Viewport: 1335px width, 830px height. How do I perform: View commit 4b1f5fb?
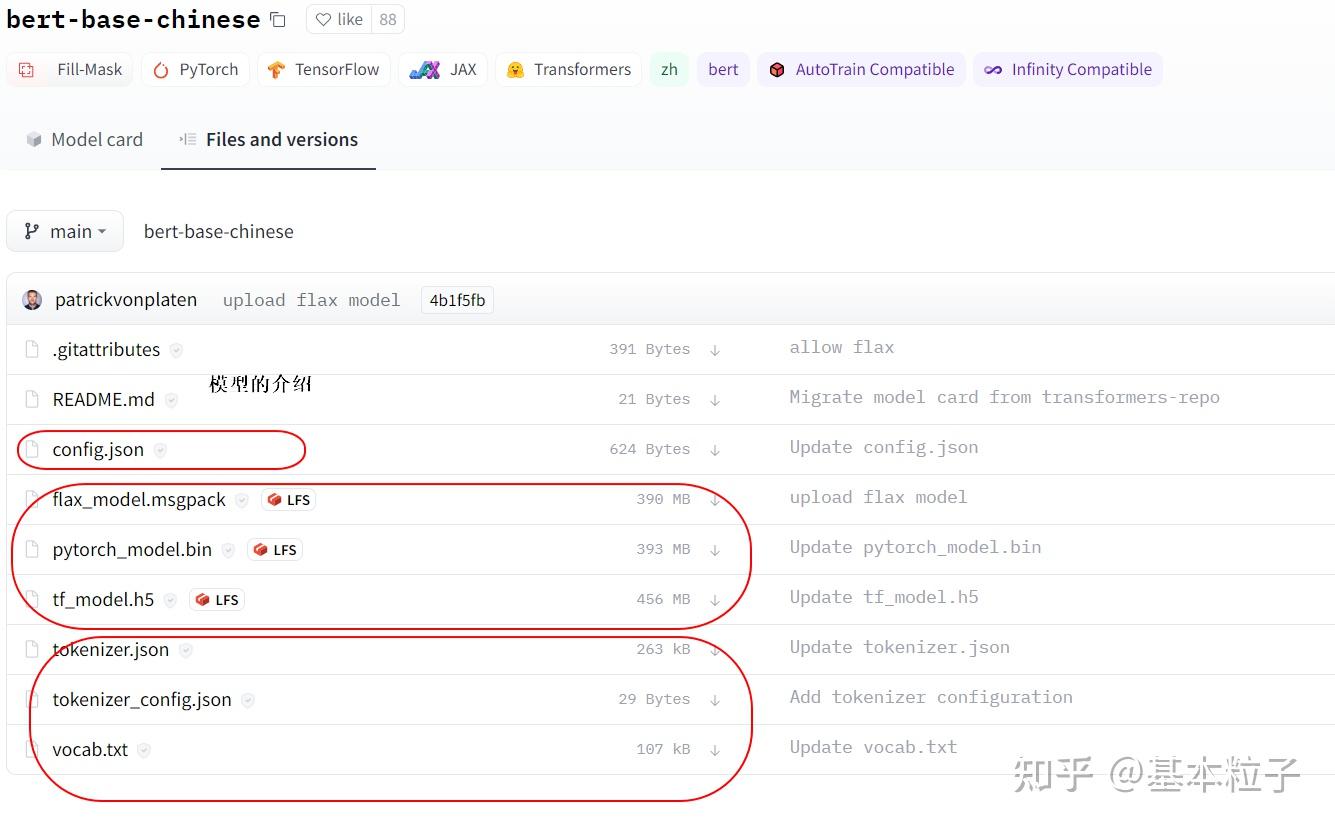pos(457,299)
